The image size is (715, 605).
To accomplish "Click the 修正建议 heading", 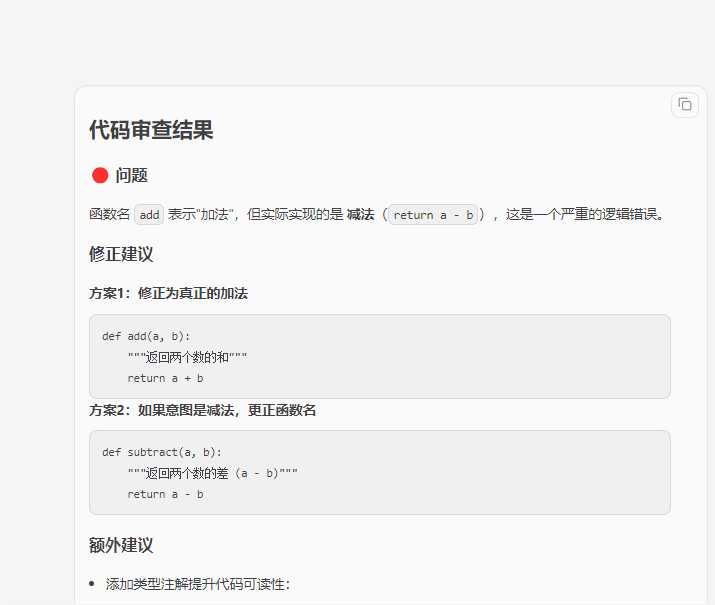I will tap(121, 254).
